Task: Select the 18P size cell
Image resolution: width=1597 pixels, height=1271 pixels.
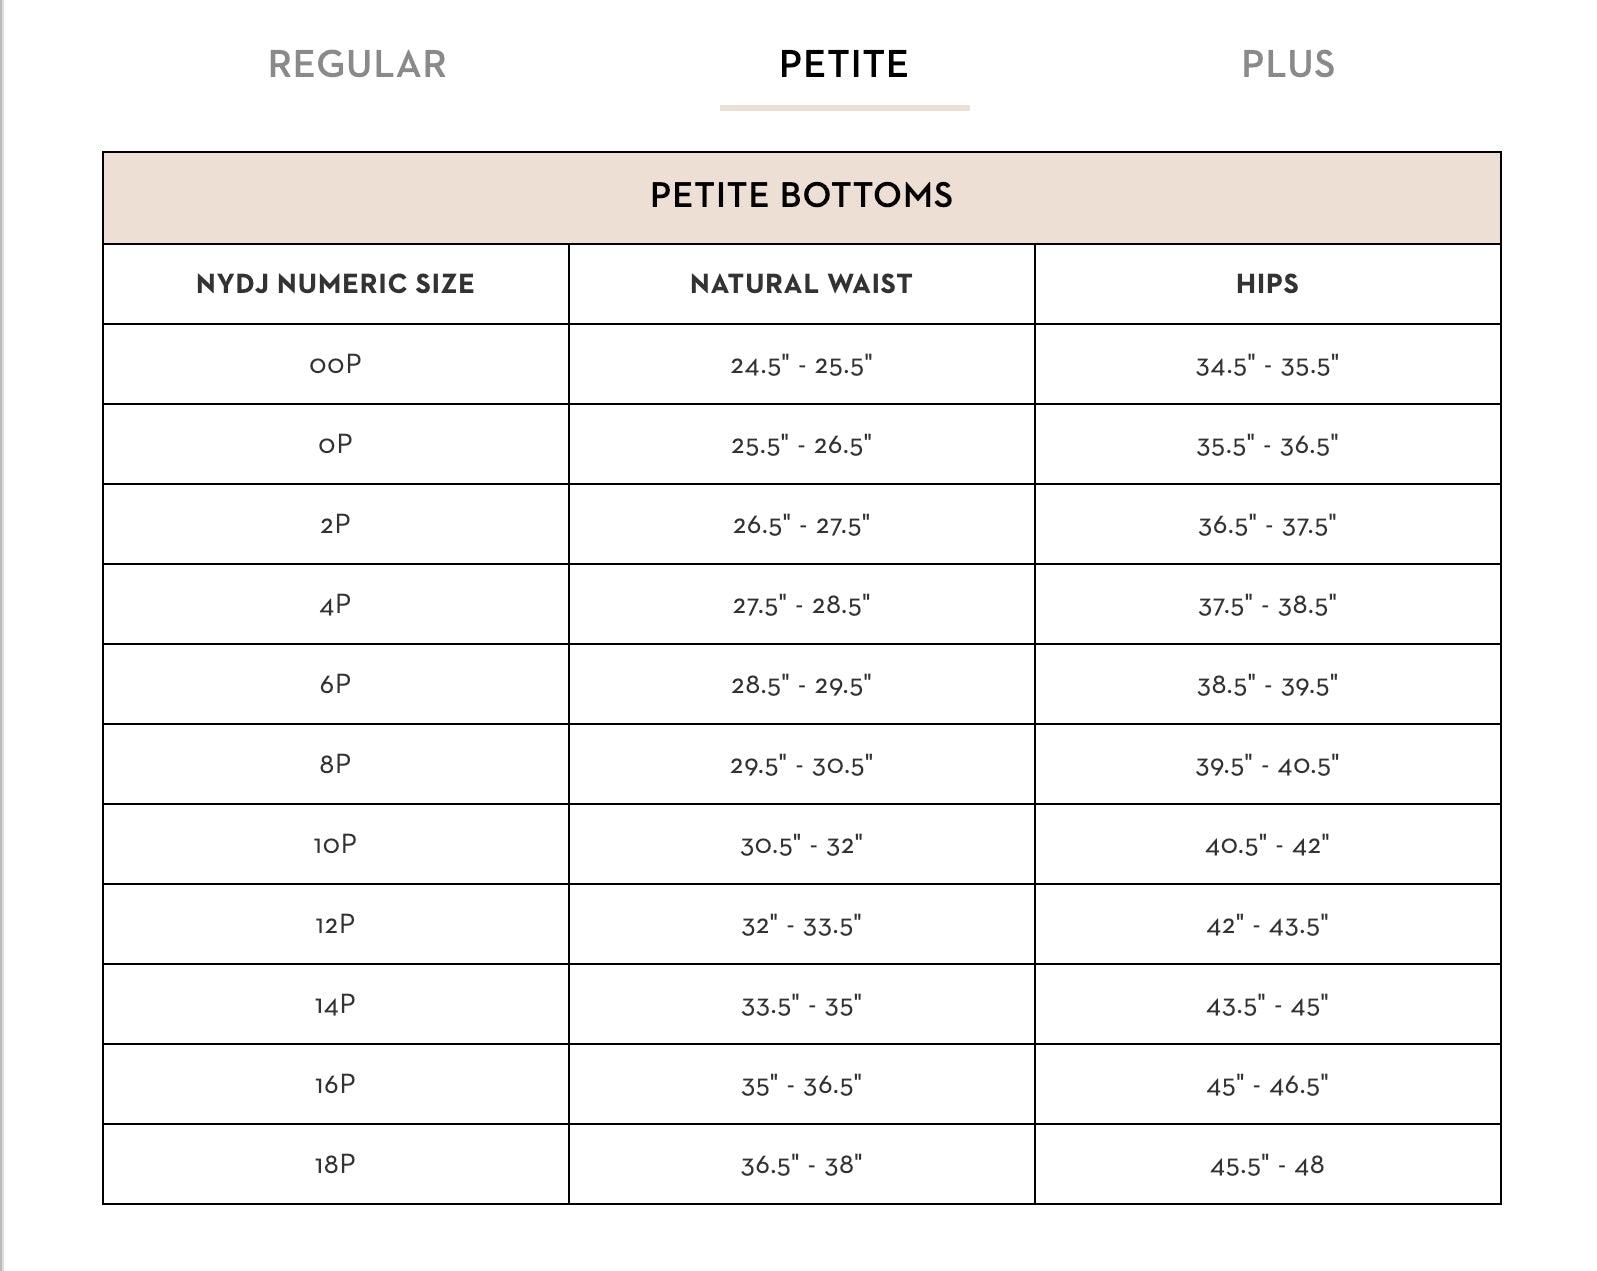Action: [x=335, y=1165]
